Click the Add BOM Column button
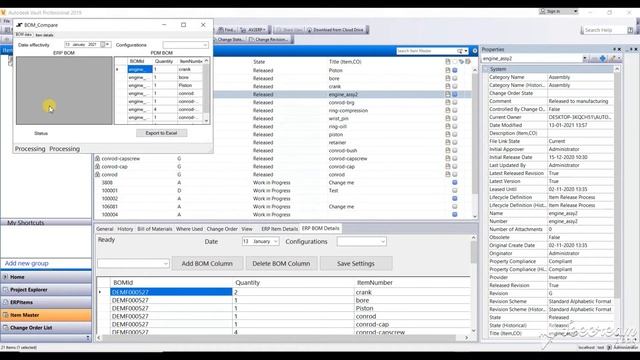640x360 pixels. [x=207, y=264]
